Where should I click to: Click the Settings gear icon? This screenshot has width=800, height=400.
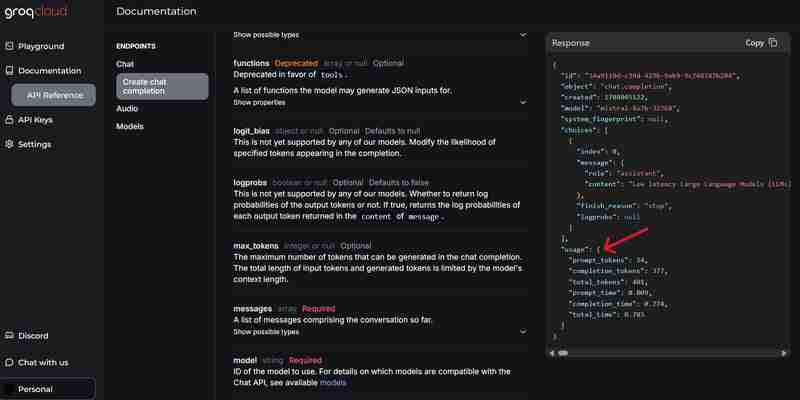(9, 144)
